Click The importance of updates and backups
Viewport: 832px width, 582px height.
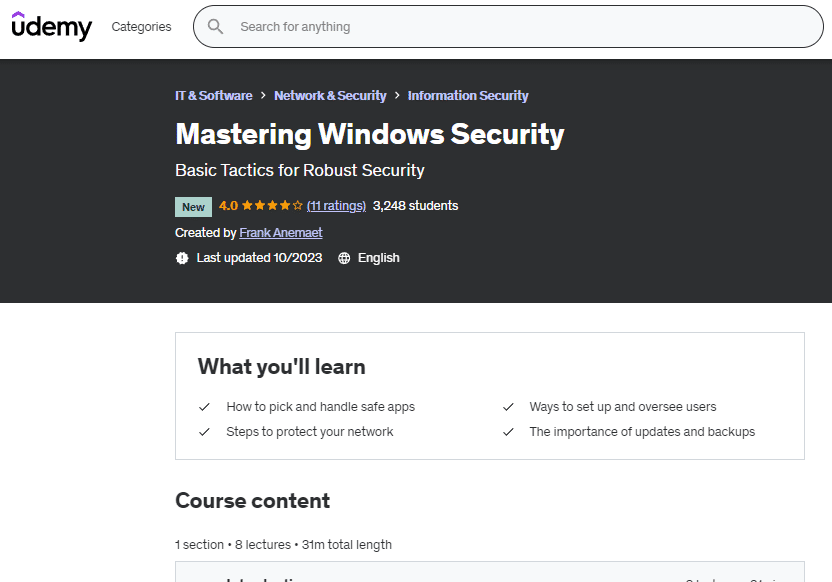[x=642, y=432]
